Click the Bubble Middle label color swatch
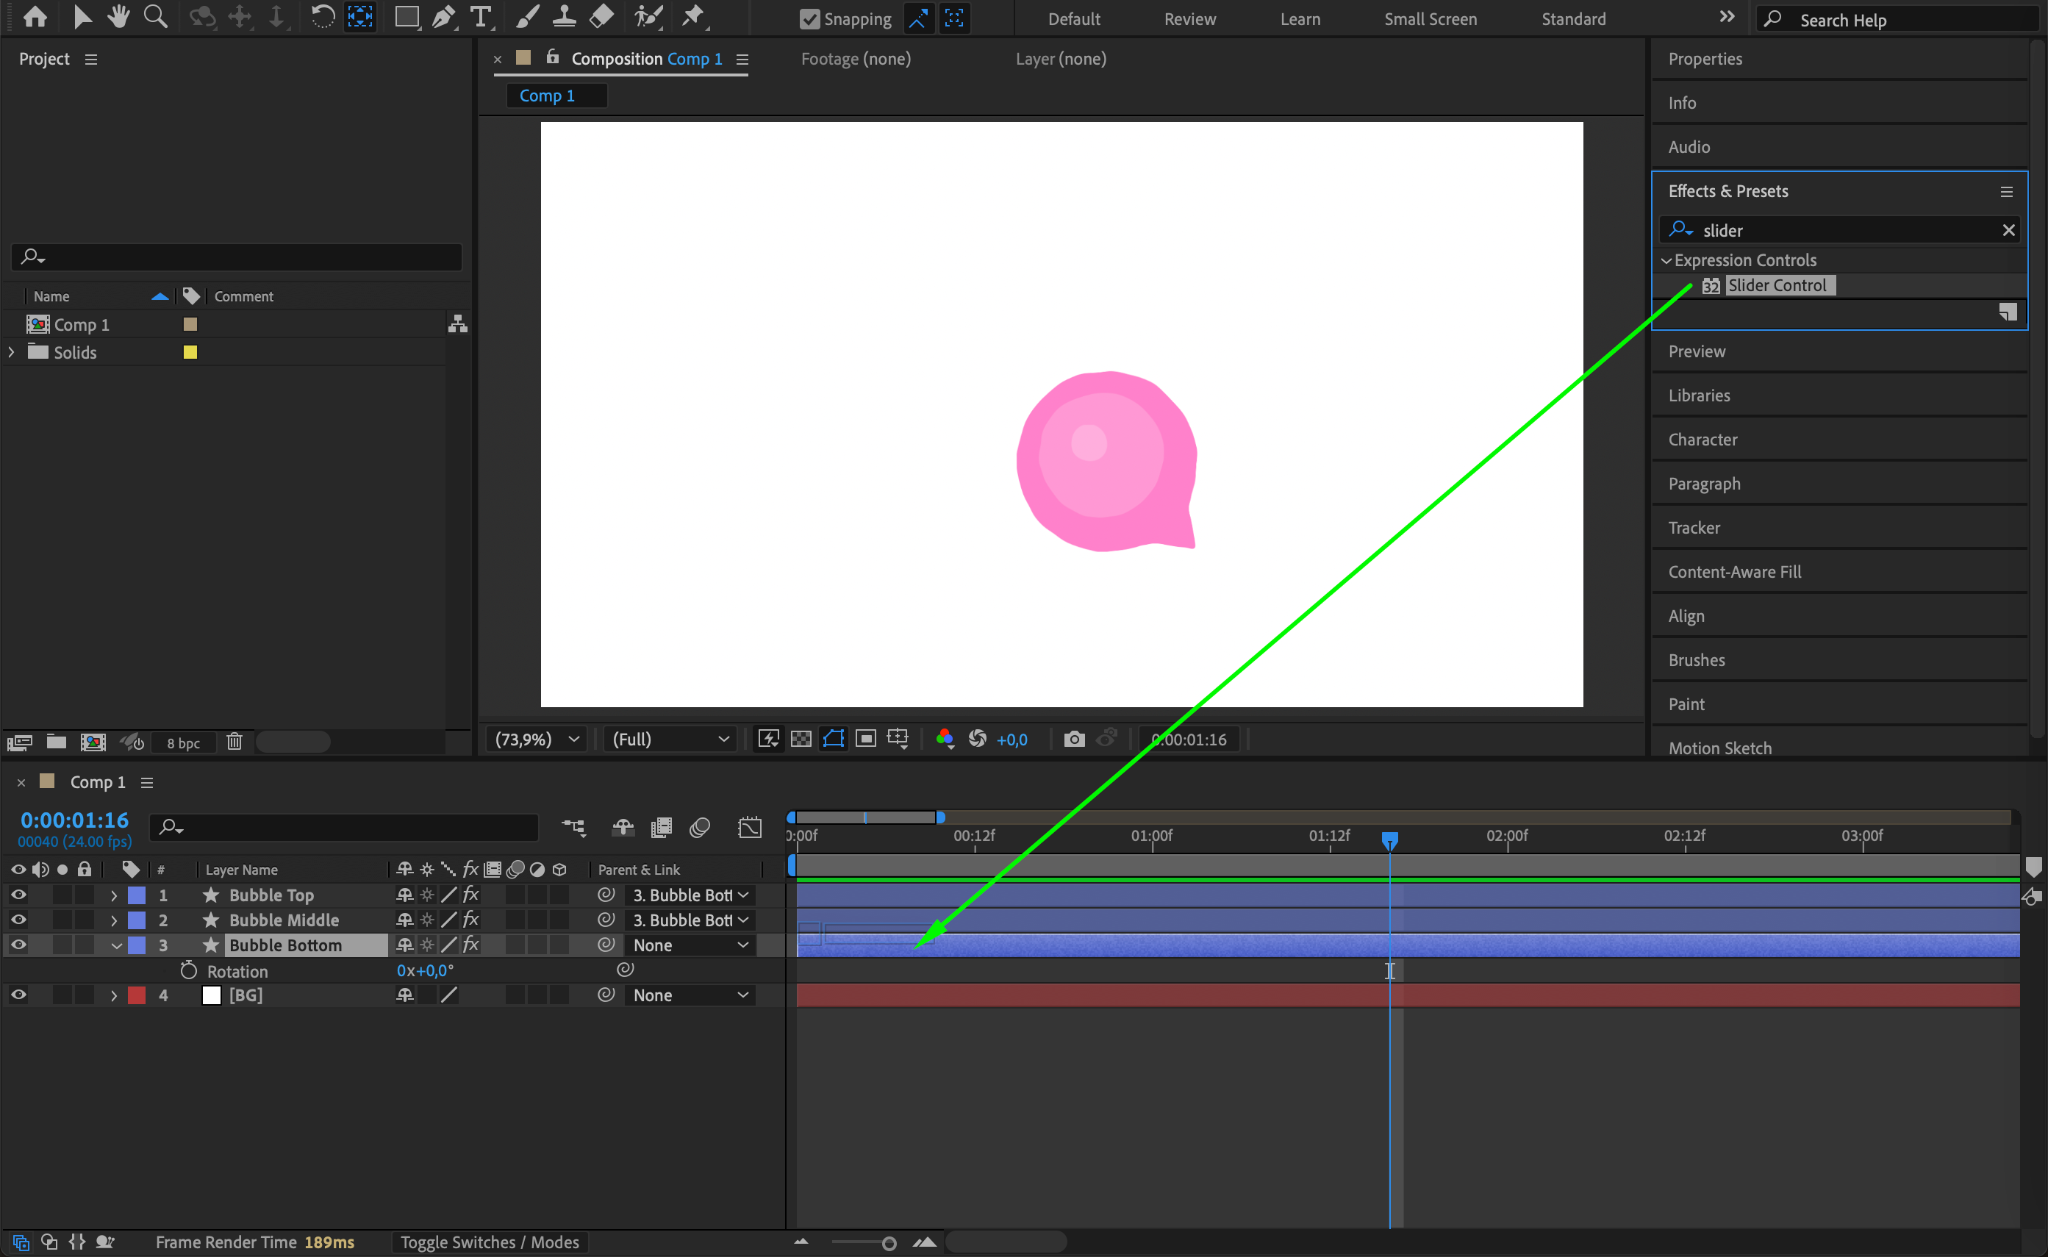 pos(137,920)
